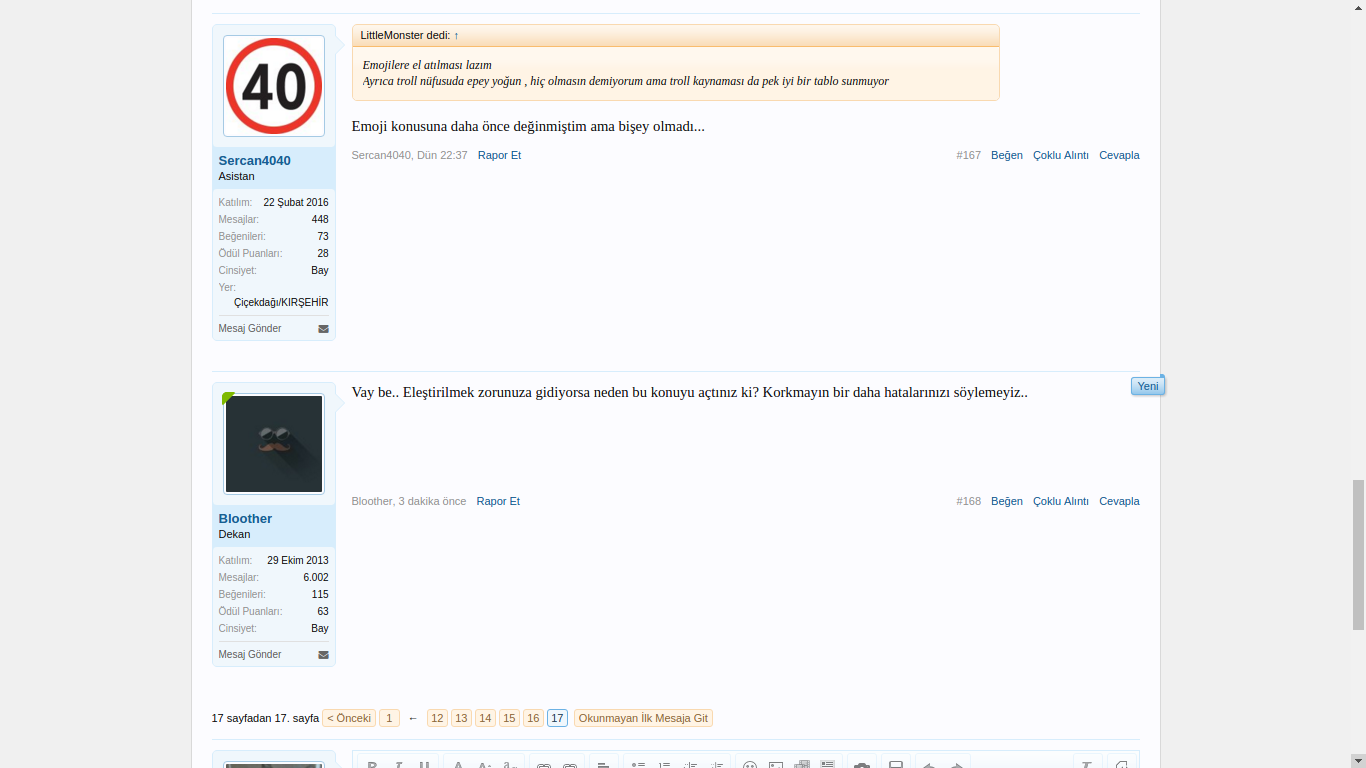The image size is (1366, 768).
Task: Go to page 15 in pagination
Action: tap(509, 718)
